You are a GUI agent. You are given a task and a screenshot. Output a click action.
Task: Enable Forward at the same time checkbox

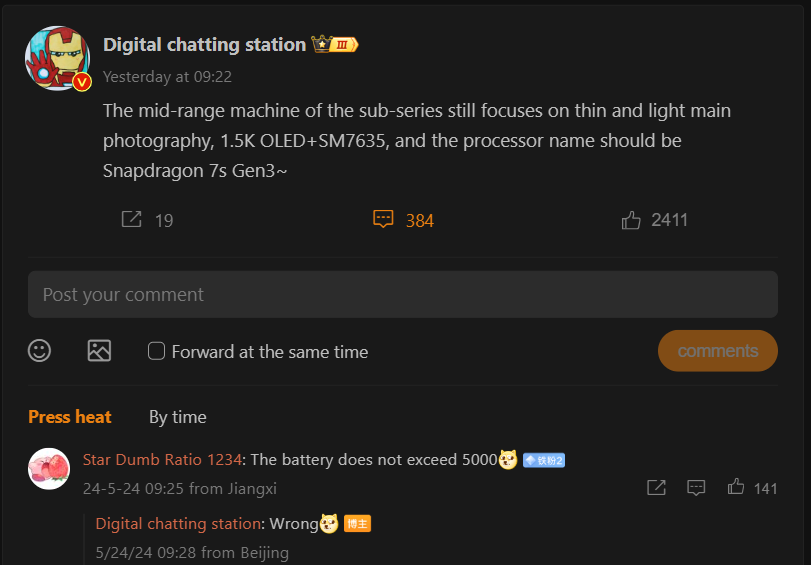pos(156,351)
